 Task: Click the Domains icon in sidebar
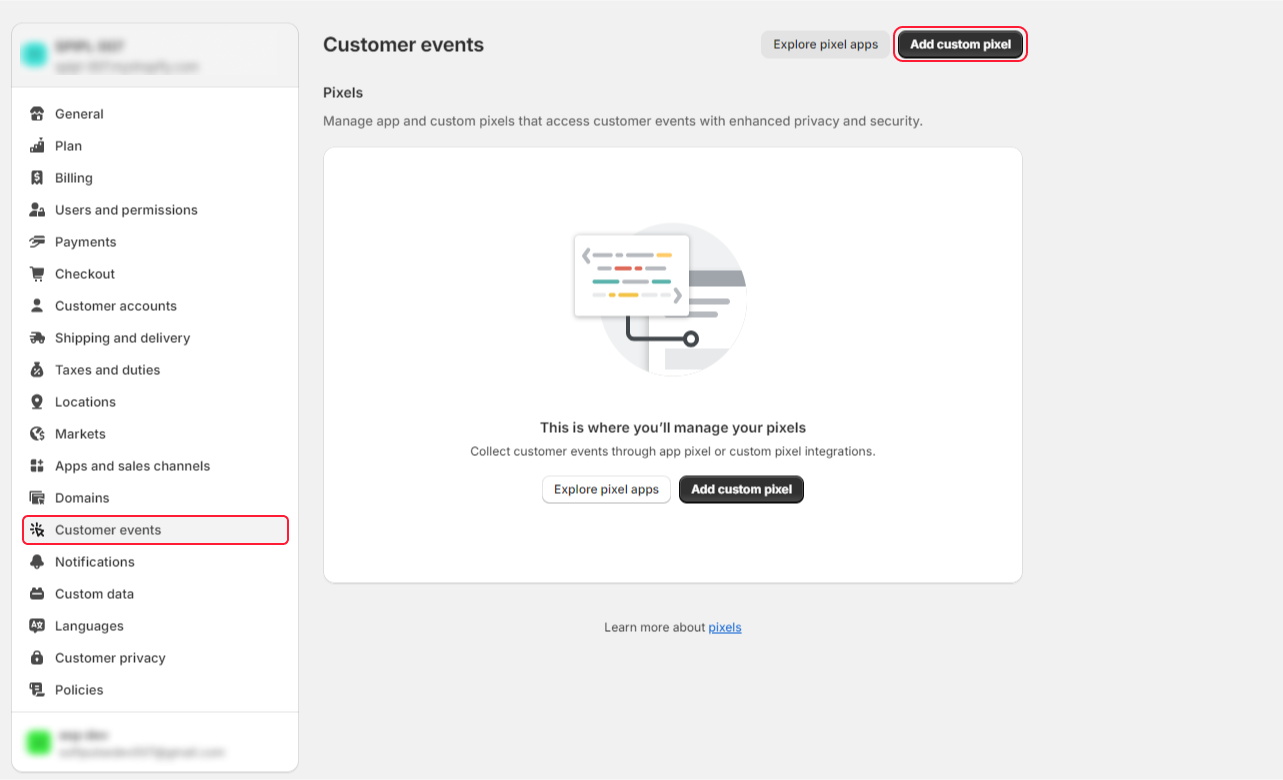[38, 497]
